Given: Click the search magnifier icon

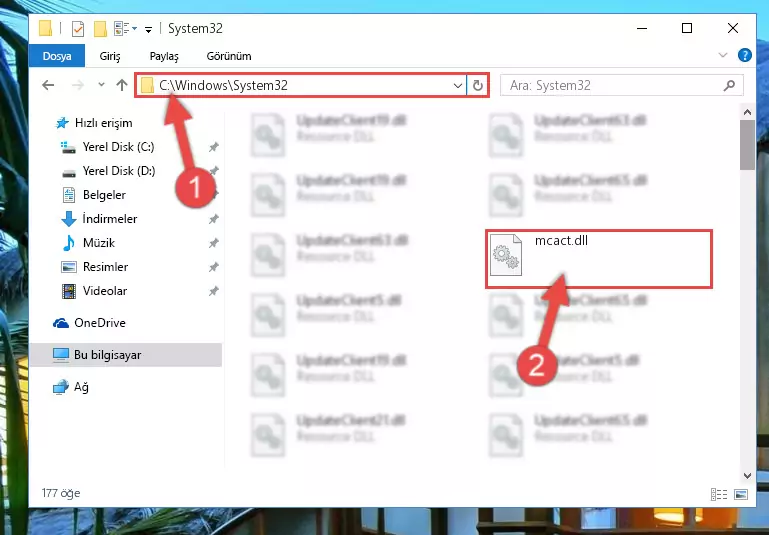Looking at the screenshot, I should (729, 85).
